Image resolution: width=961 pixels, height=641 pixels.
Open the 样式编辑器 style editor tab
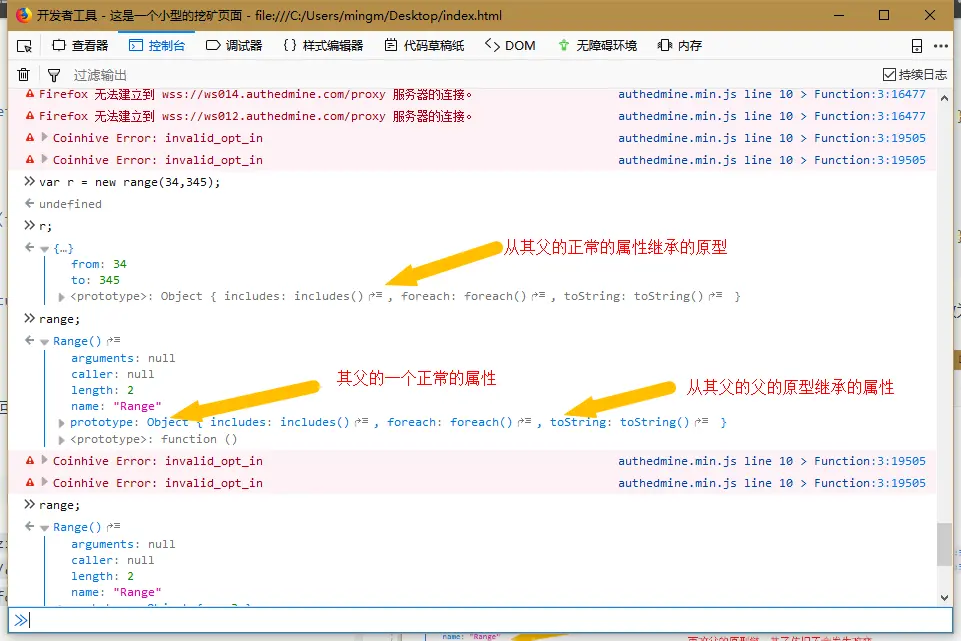[323, 46]
